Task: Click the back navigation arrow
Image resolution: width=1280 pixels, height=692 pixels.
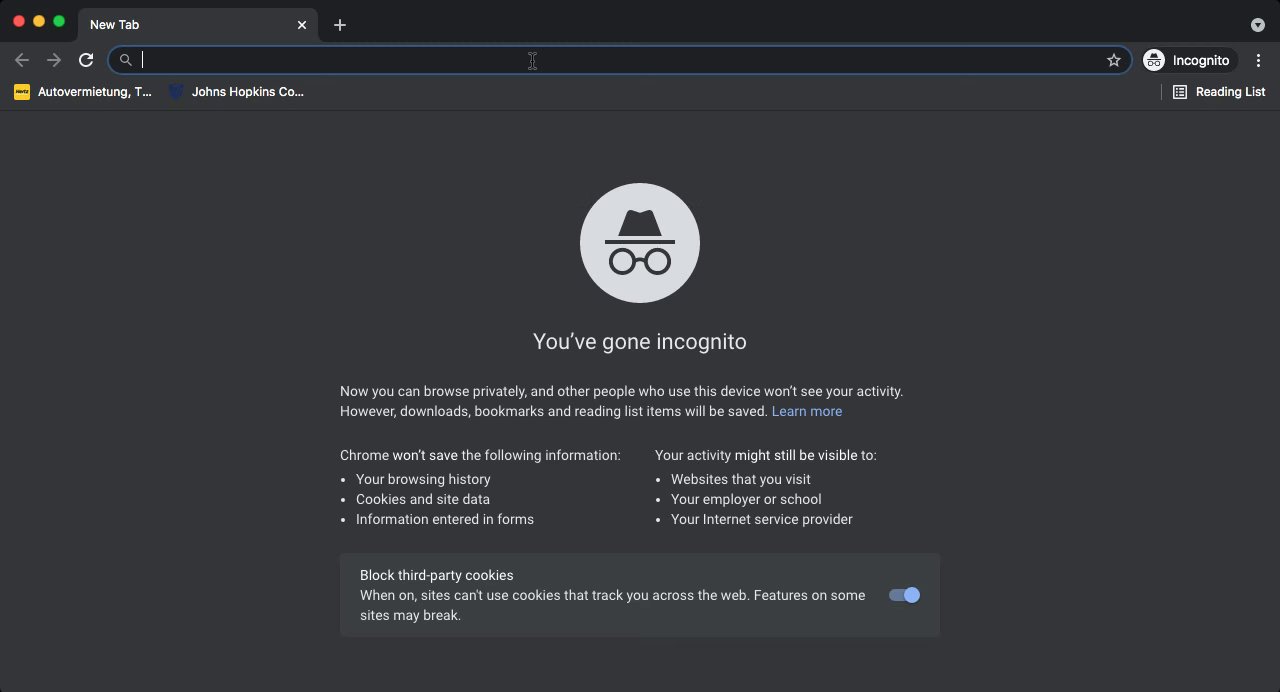Action: tap(22, 61)
